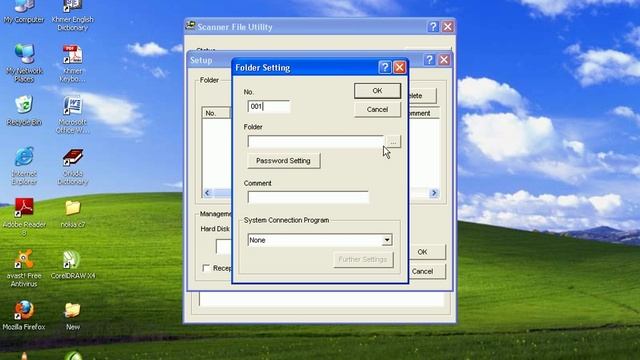Close the Folder Setting dialog
The image size is (640, 360).
399,67
